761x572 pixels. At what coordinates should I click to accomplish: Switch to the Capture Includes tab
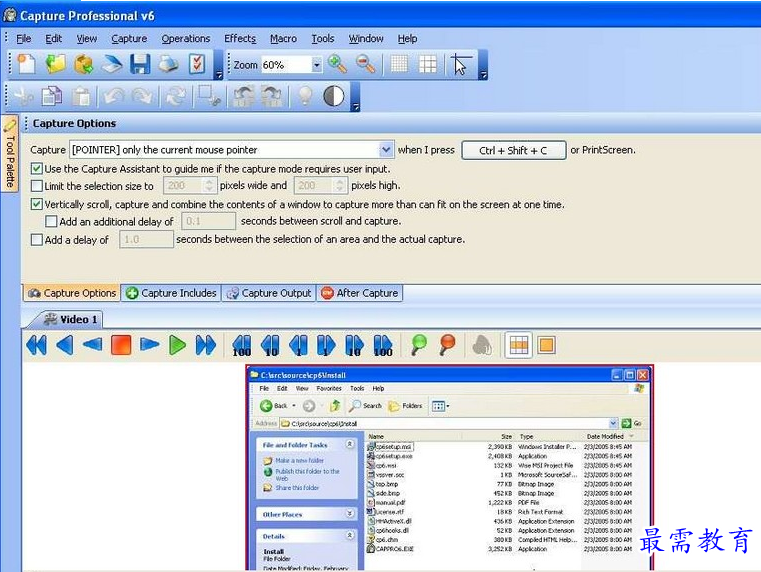[x=171, y=293]
